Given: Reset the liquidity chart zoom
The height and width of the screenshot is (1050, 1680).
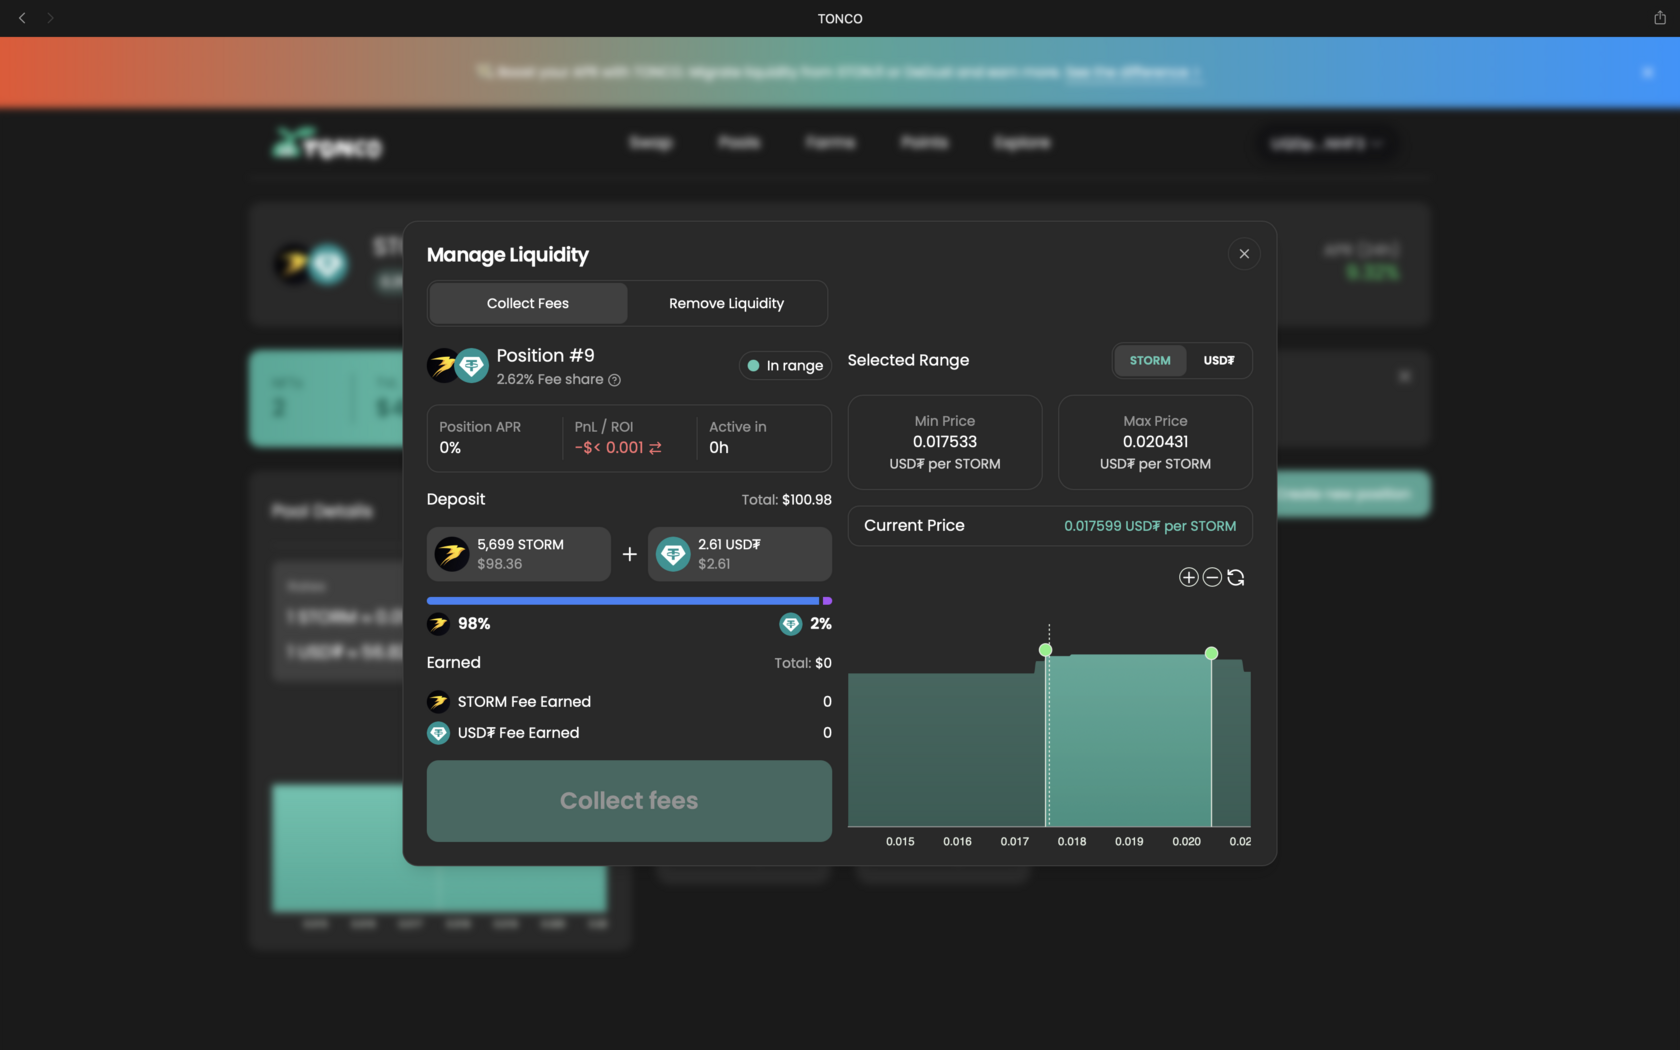Looking at the screenshot, I should click(1236, 577).
